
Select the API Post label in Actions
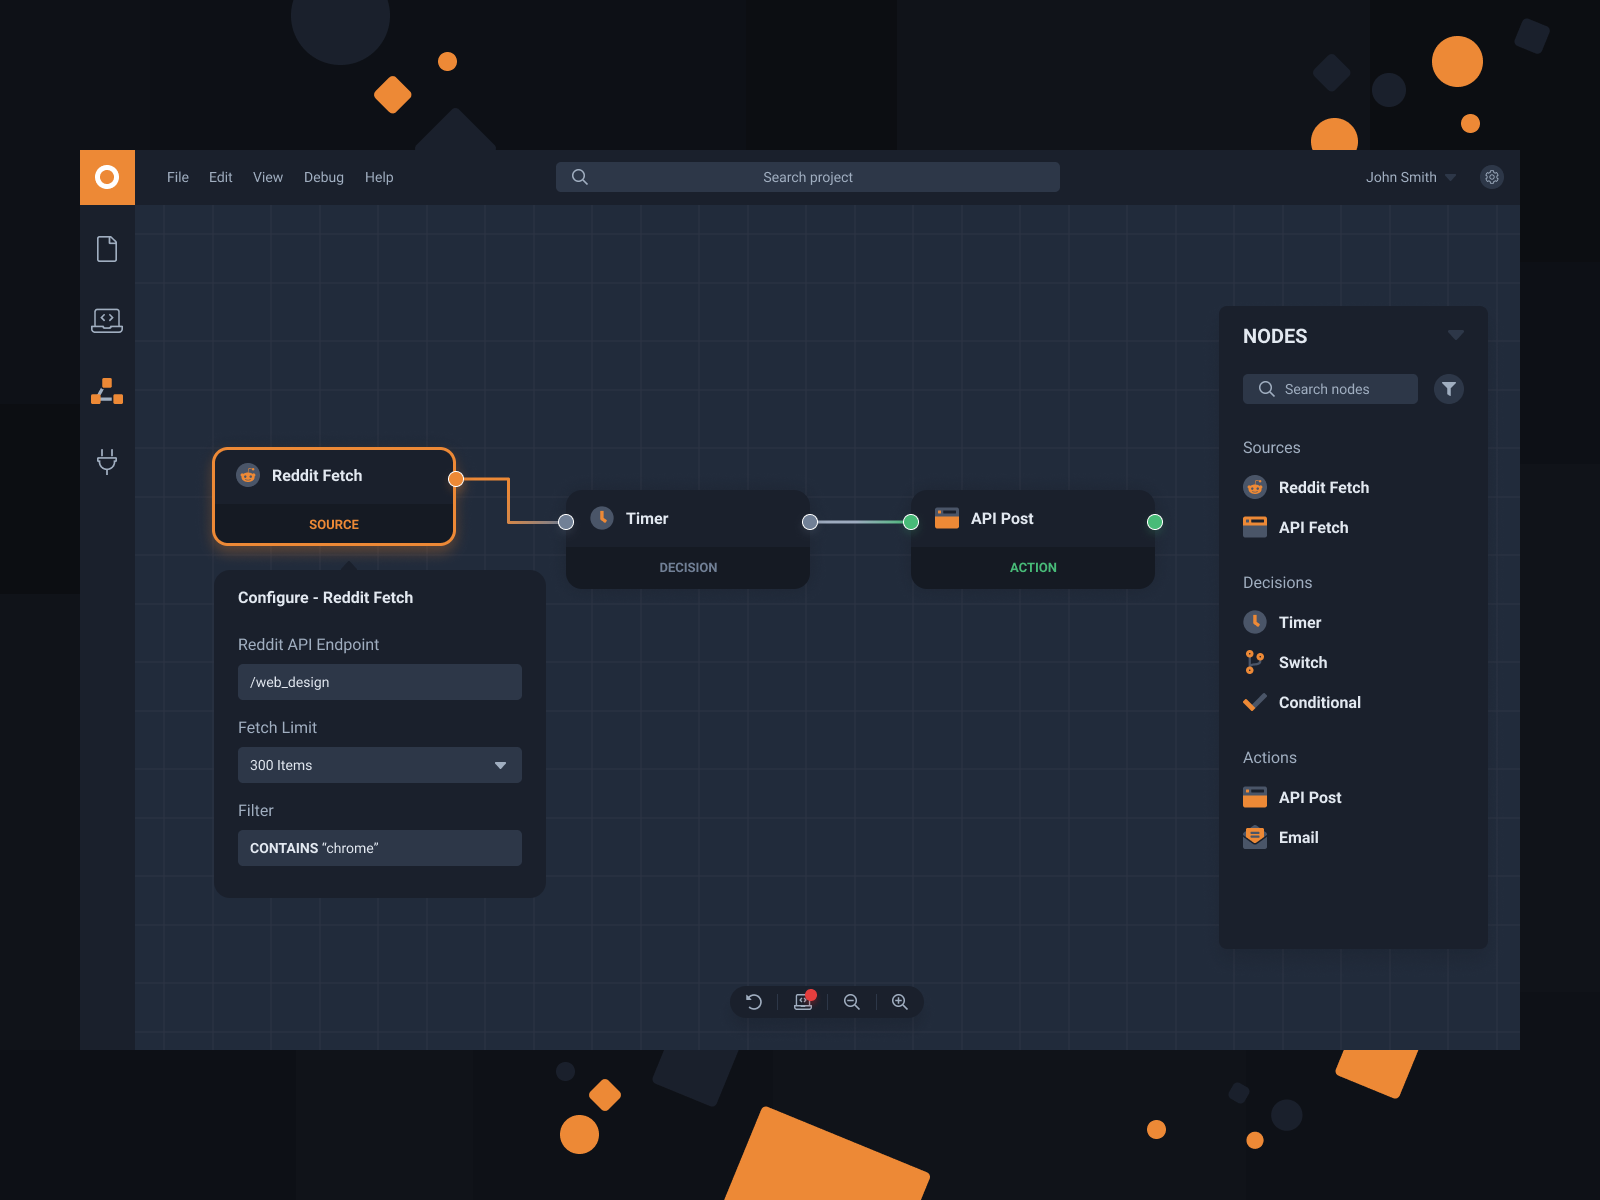[x=1310, y=797]
